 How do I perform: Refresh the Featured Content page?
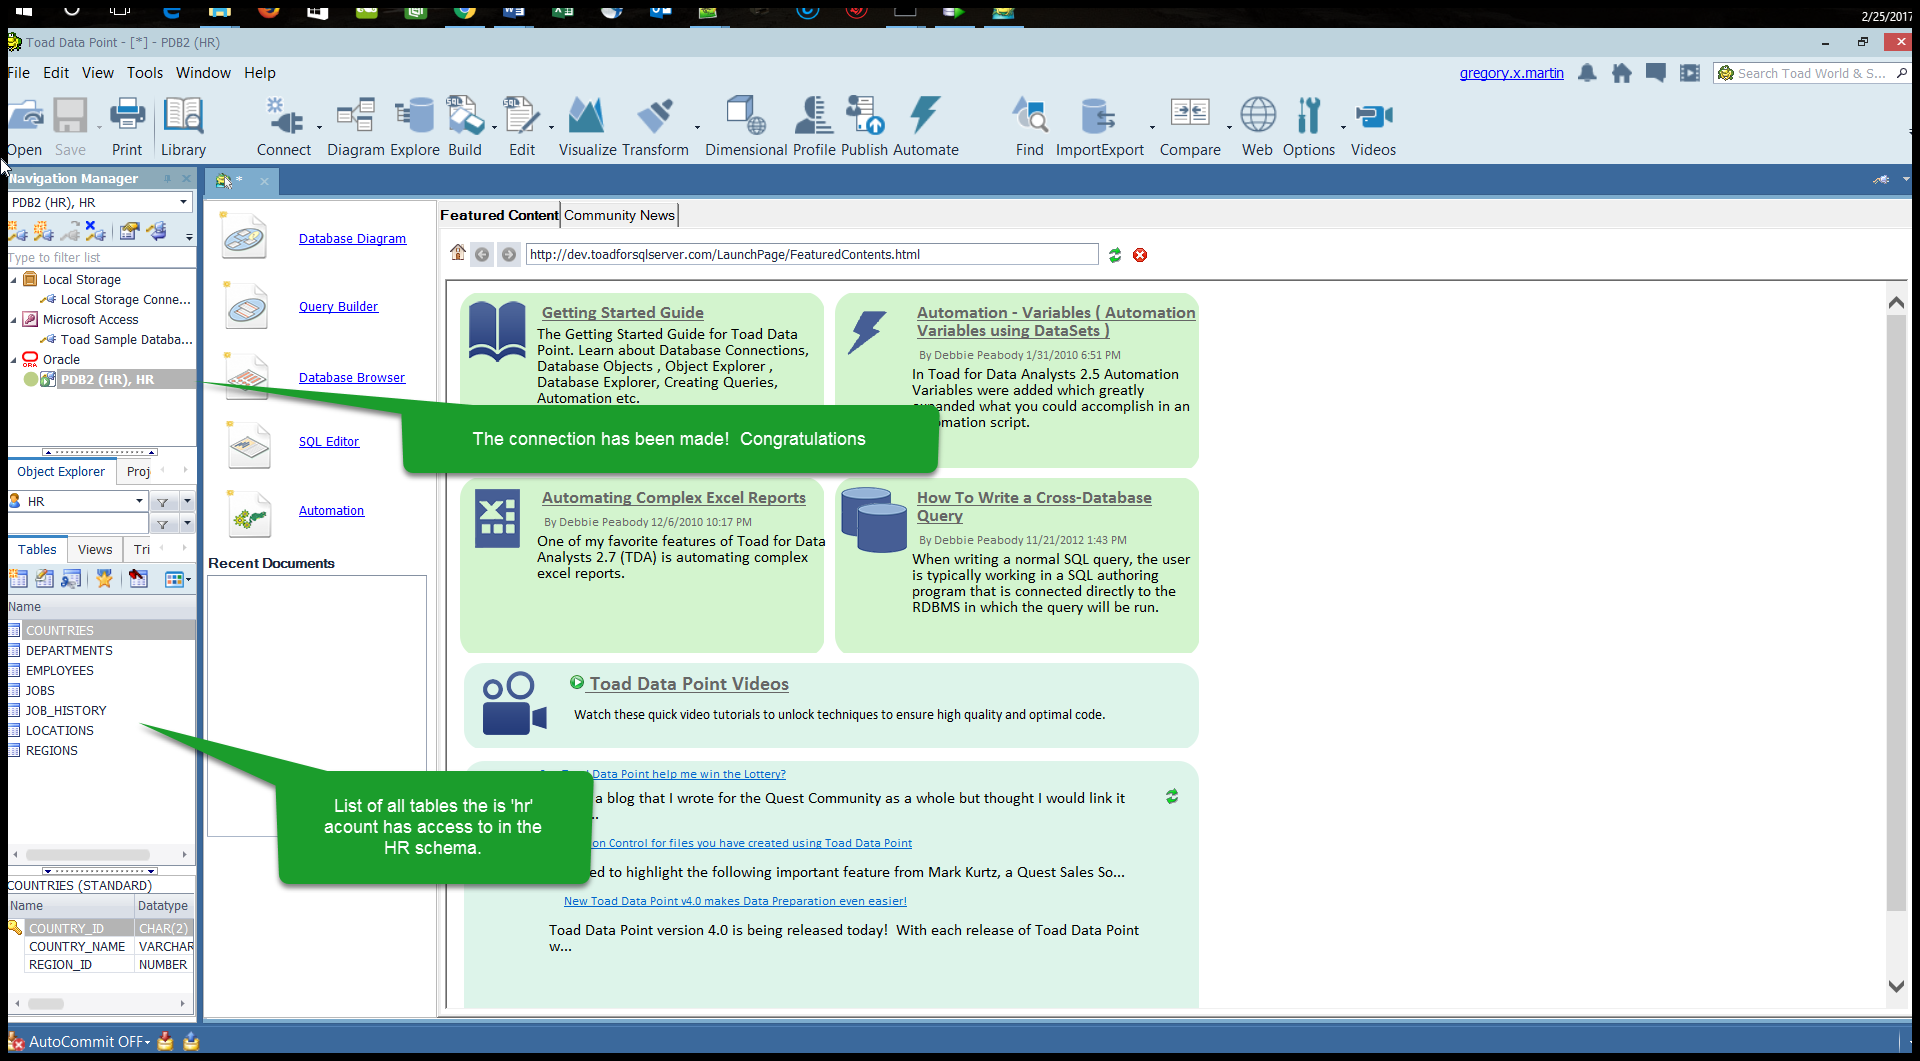point(1115,255)
